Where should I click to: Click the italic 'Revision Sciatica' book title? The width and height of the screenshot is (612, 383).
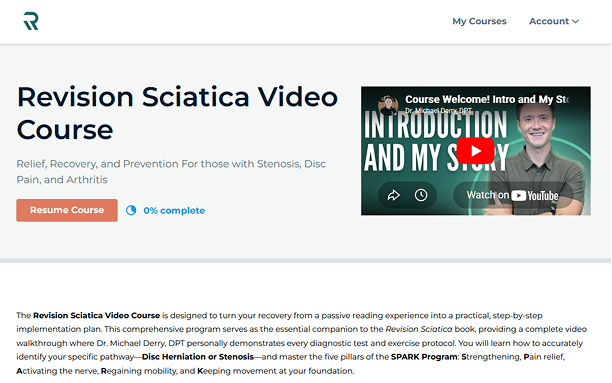[x=419, y=329]
